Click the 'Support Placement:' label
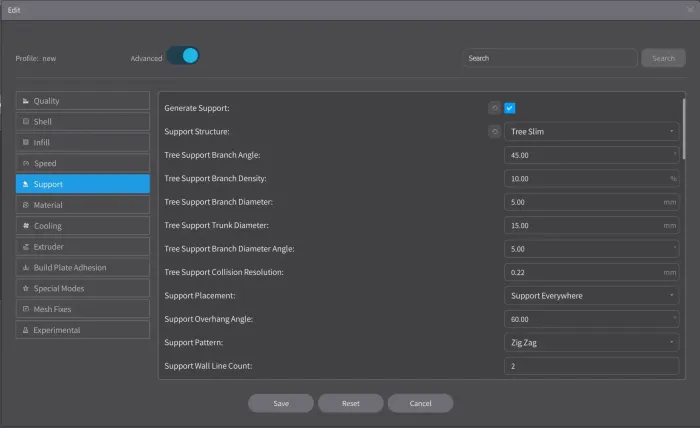The height and width of the screenshot is (428, 700). point(200,295)
